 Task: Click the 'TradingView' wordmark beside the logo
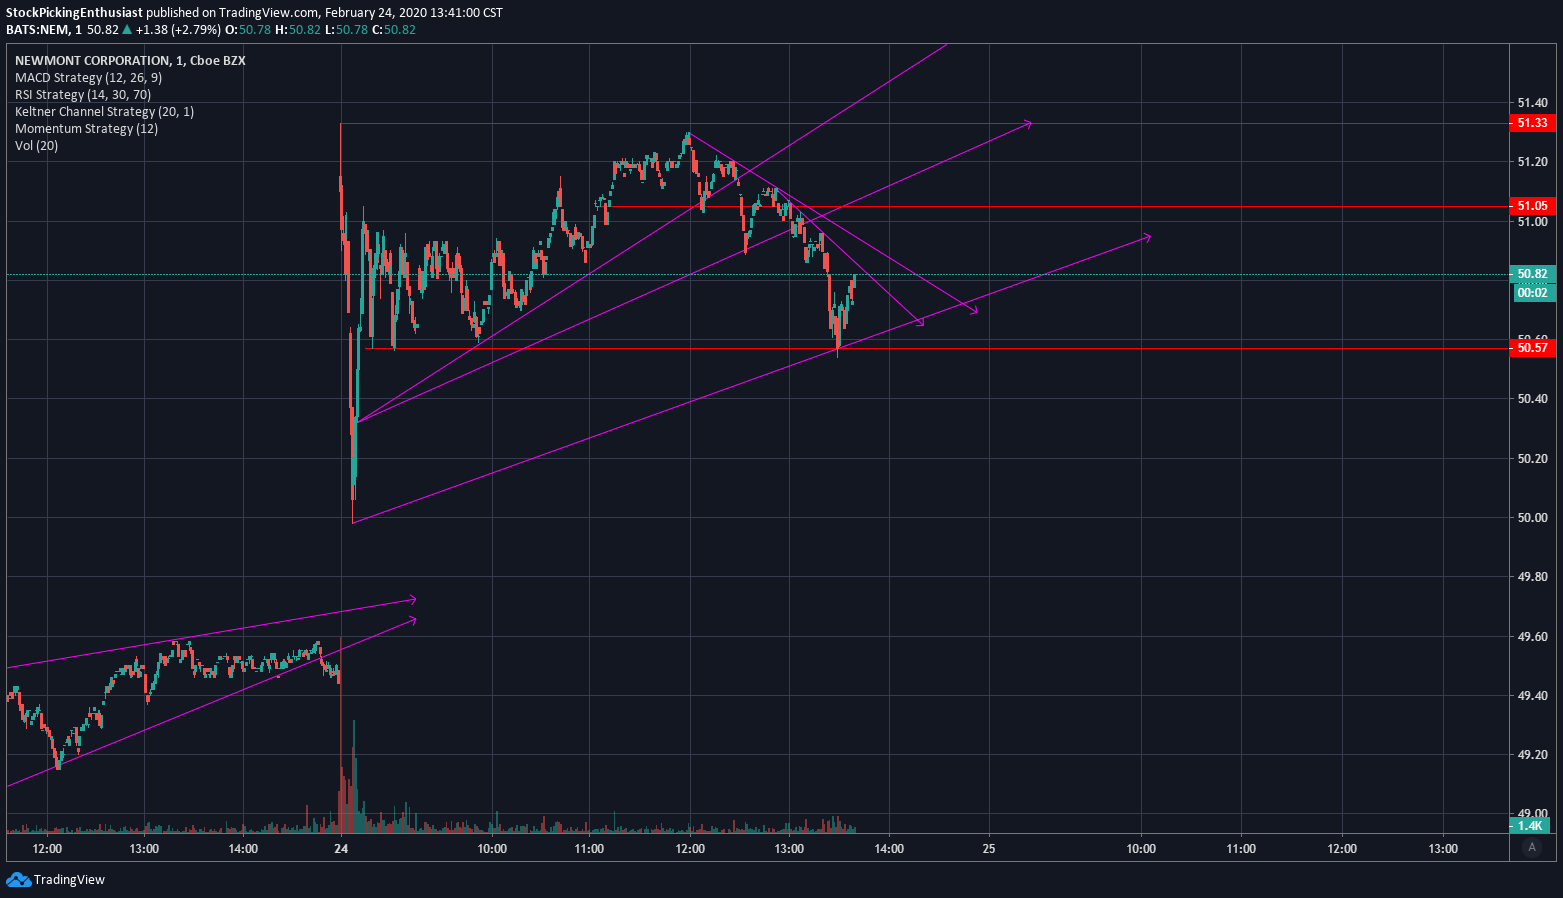pyautogui.click(x=69, y=880)
